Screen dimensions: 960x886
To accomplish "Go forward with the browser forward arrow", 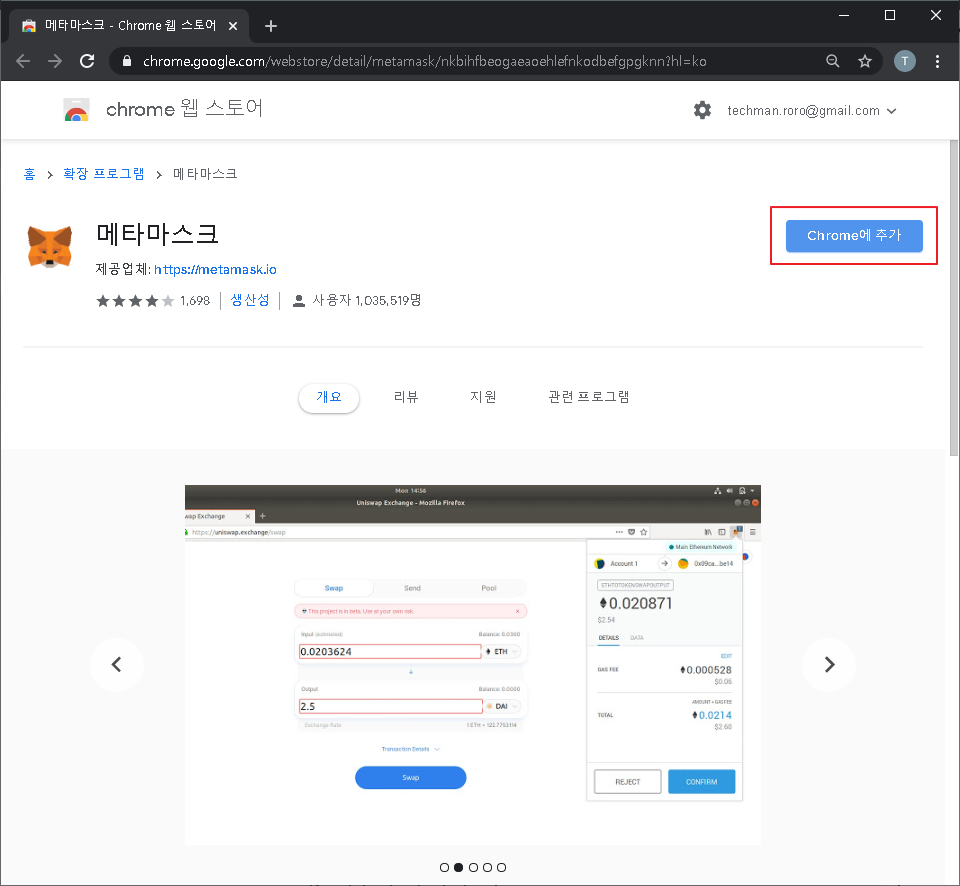I will 55,61.
